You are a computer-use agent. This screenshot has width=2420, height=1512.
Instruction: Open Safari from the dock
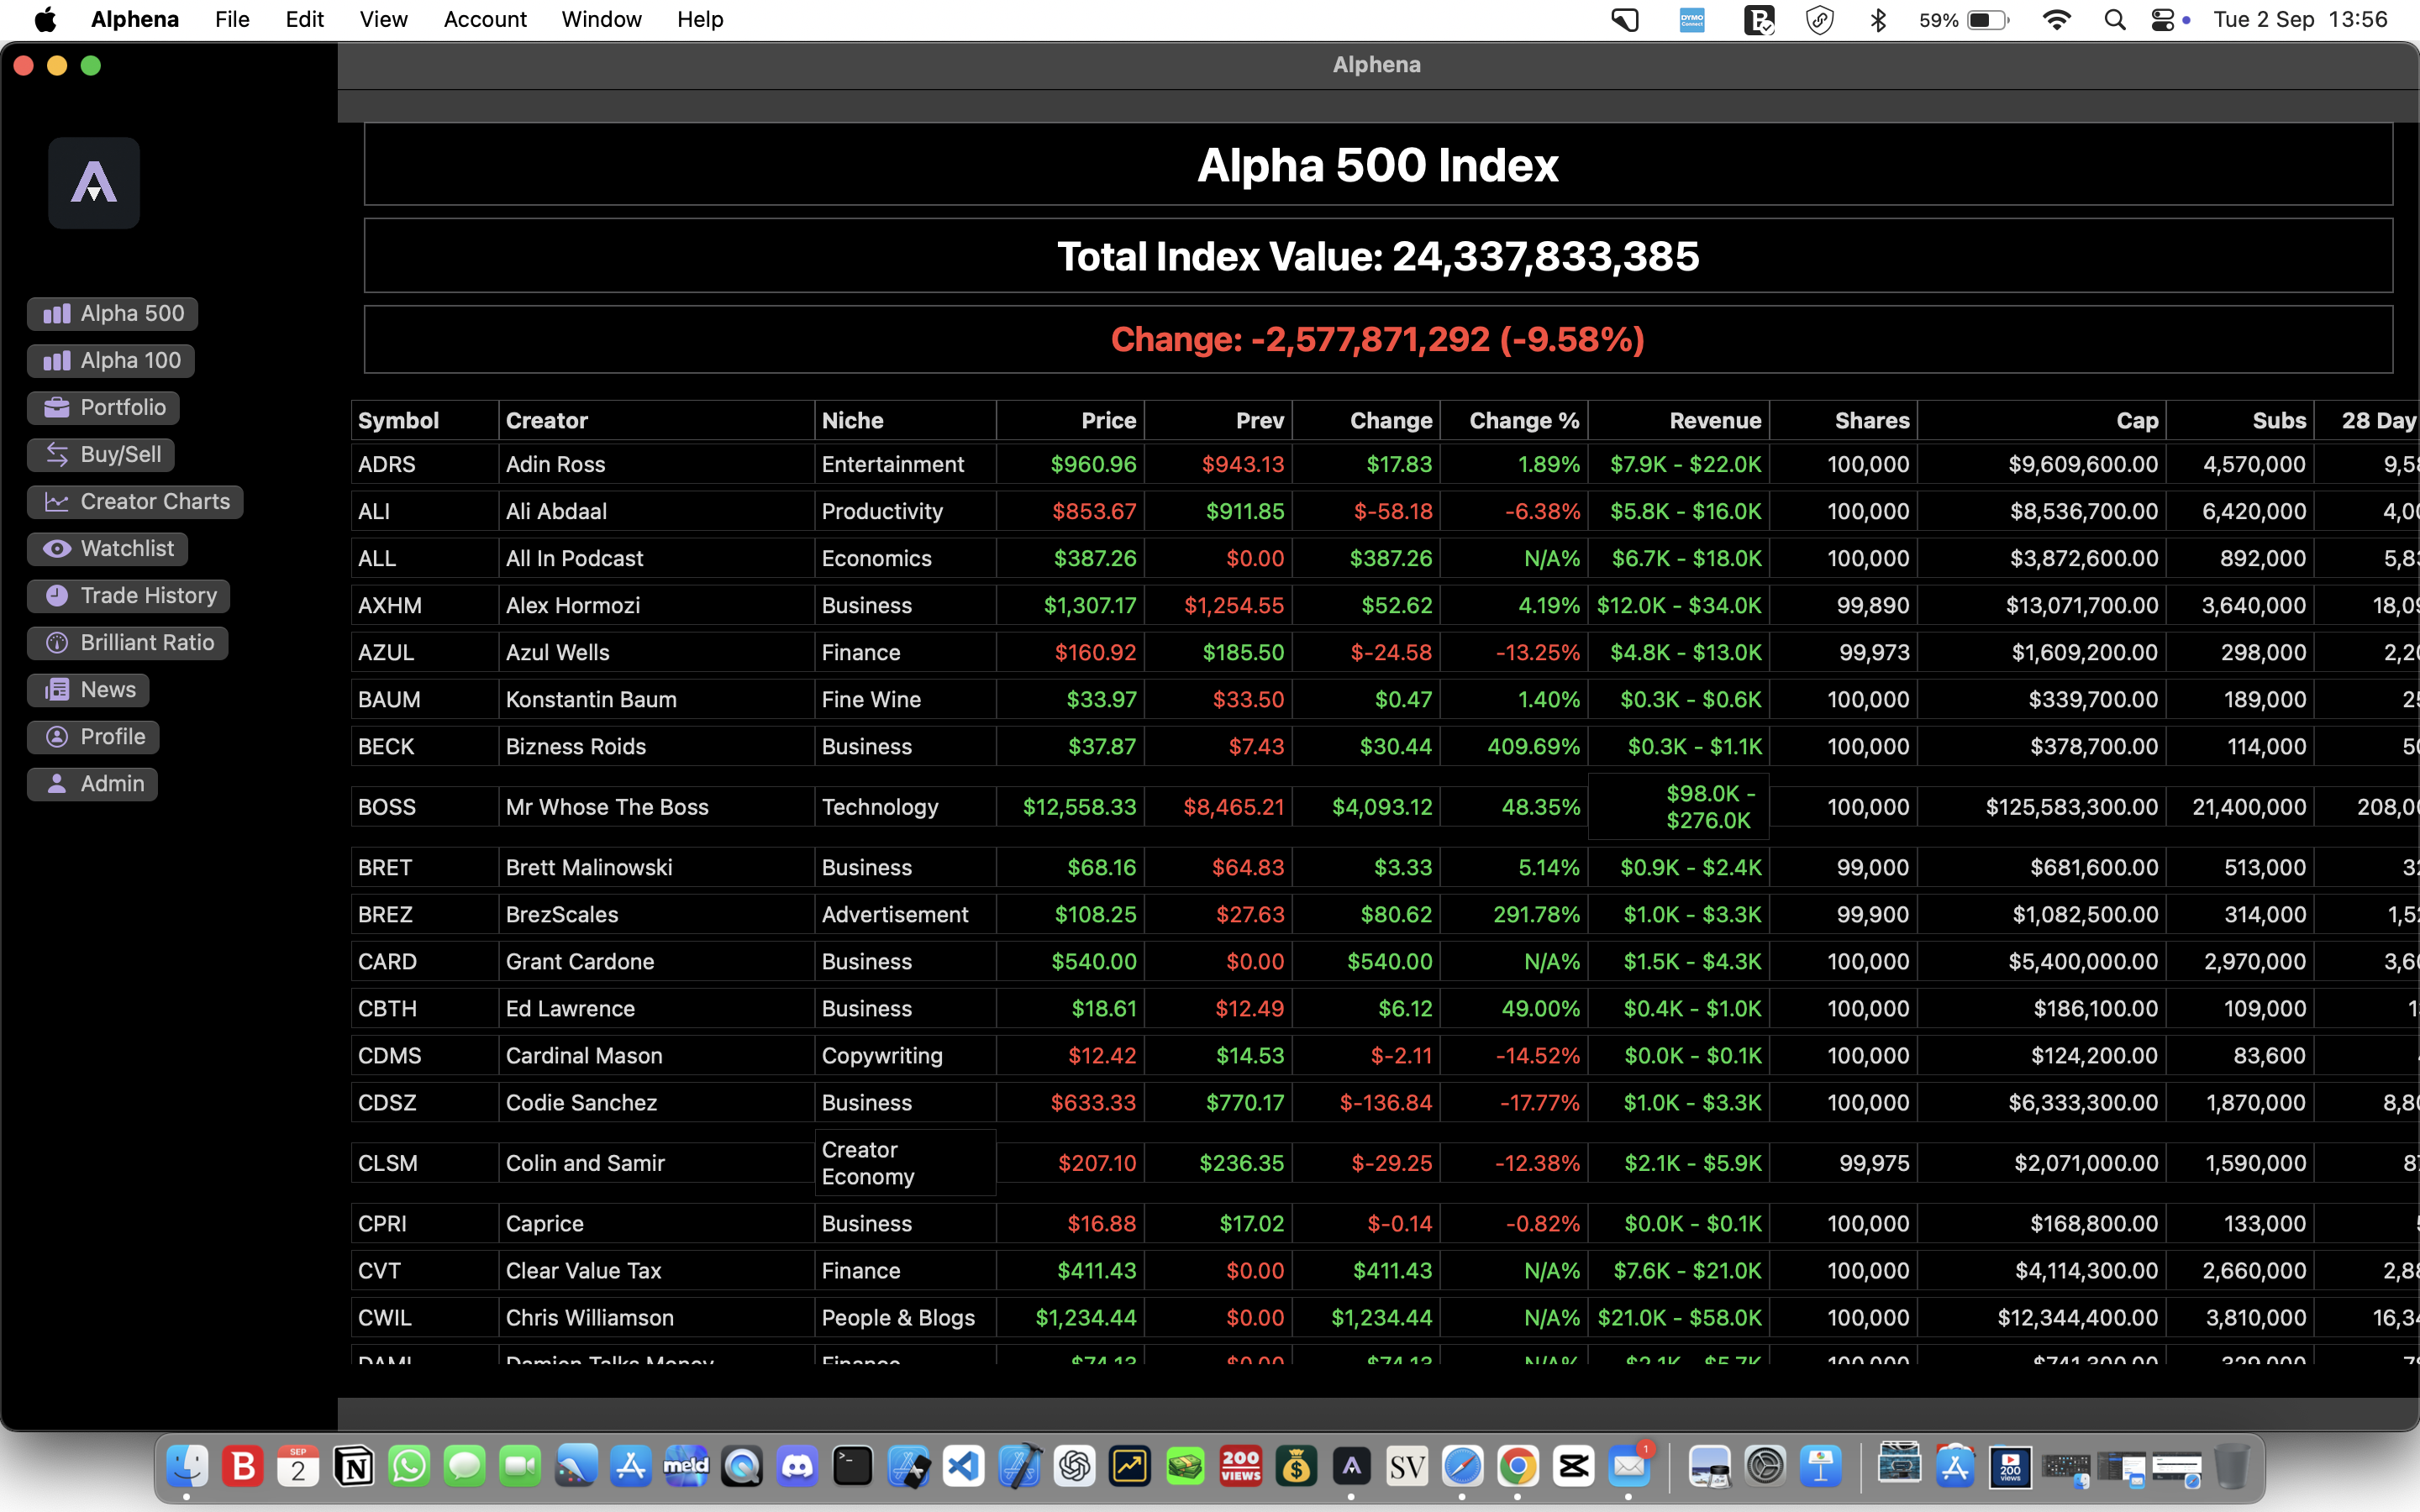click(1463, 1467)
